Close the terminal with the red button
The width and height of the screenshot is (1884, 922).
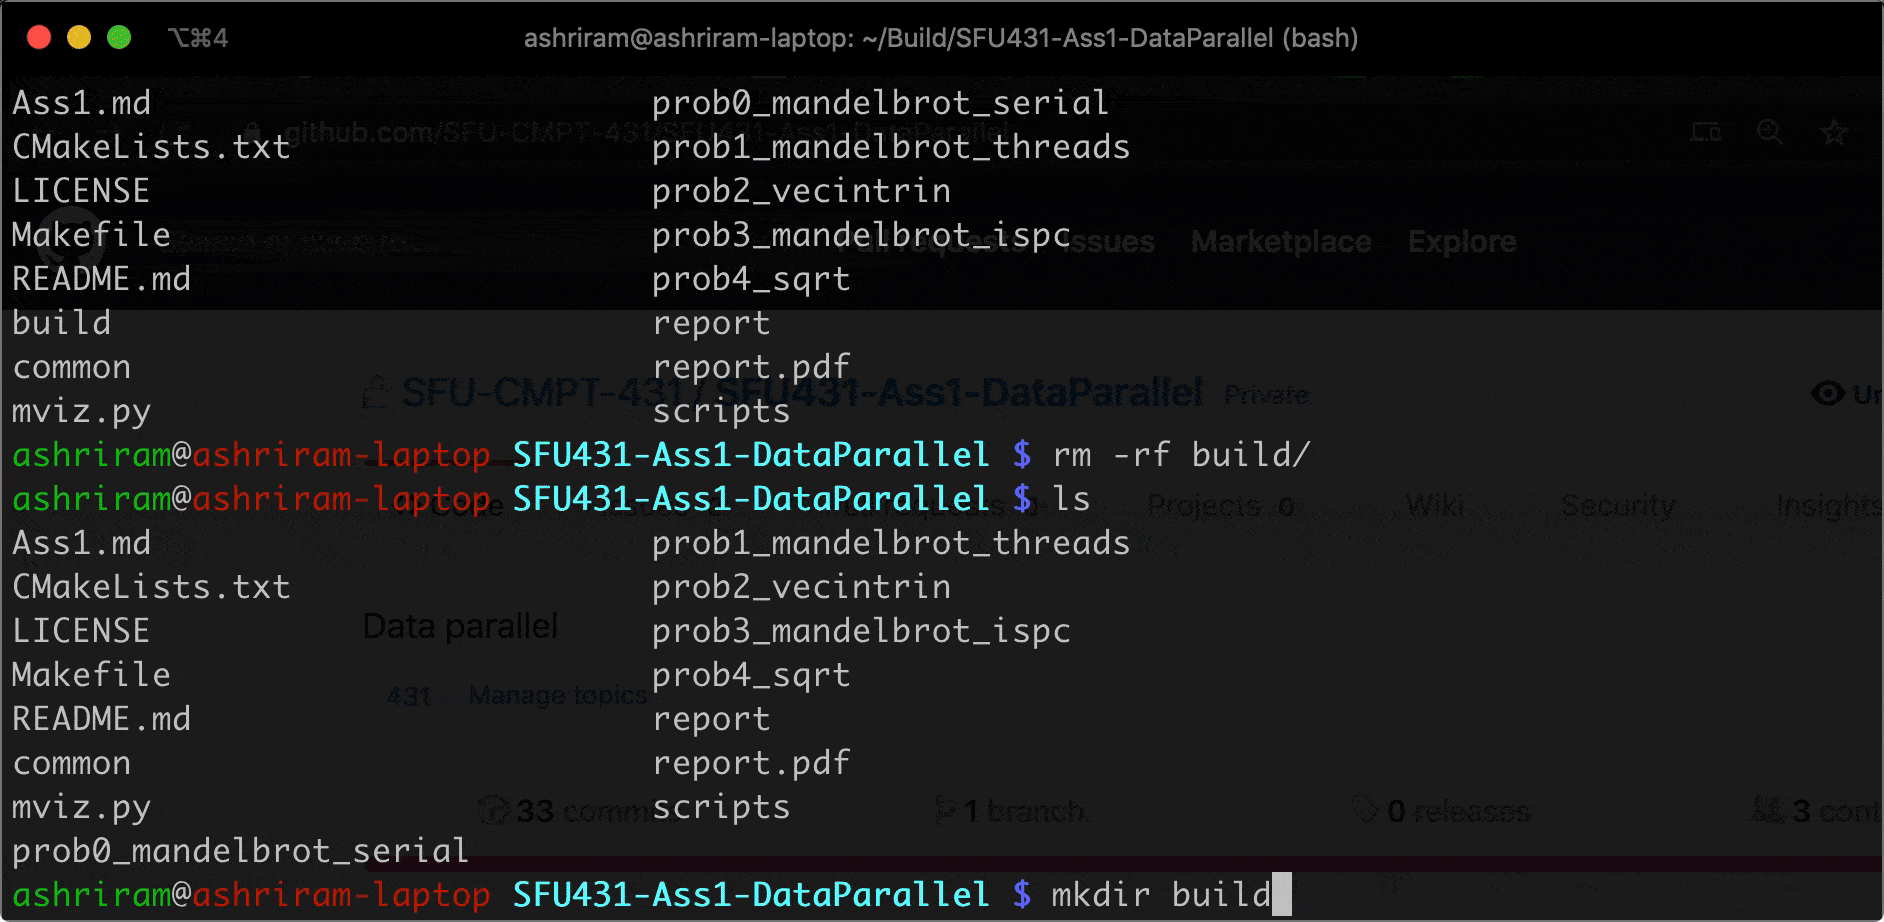tap(39, 38)
